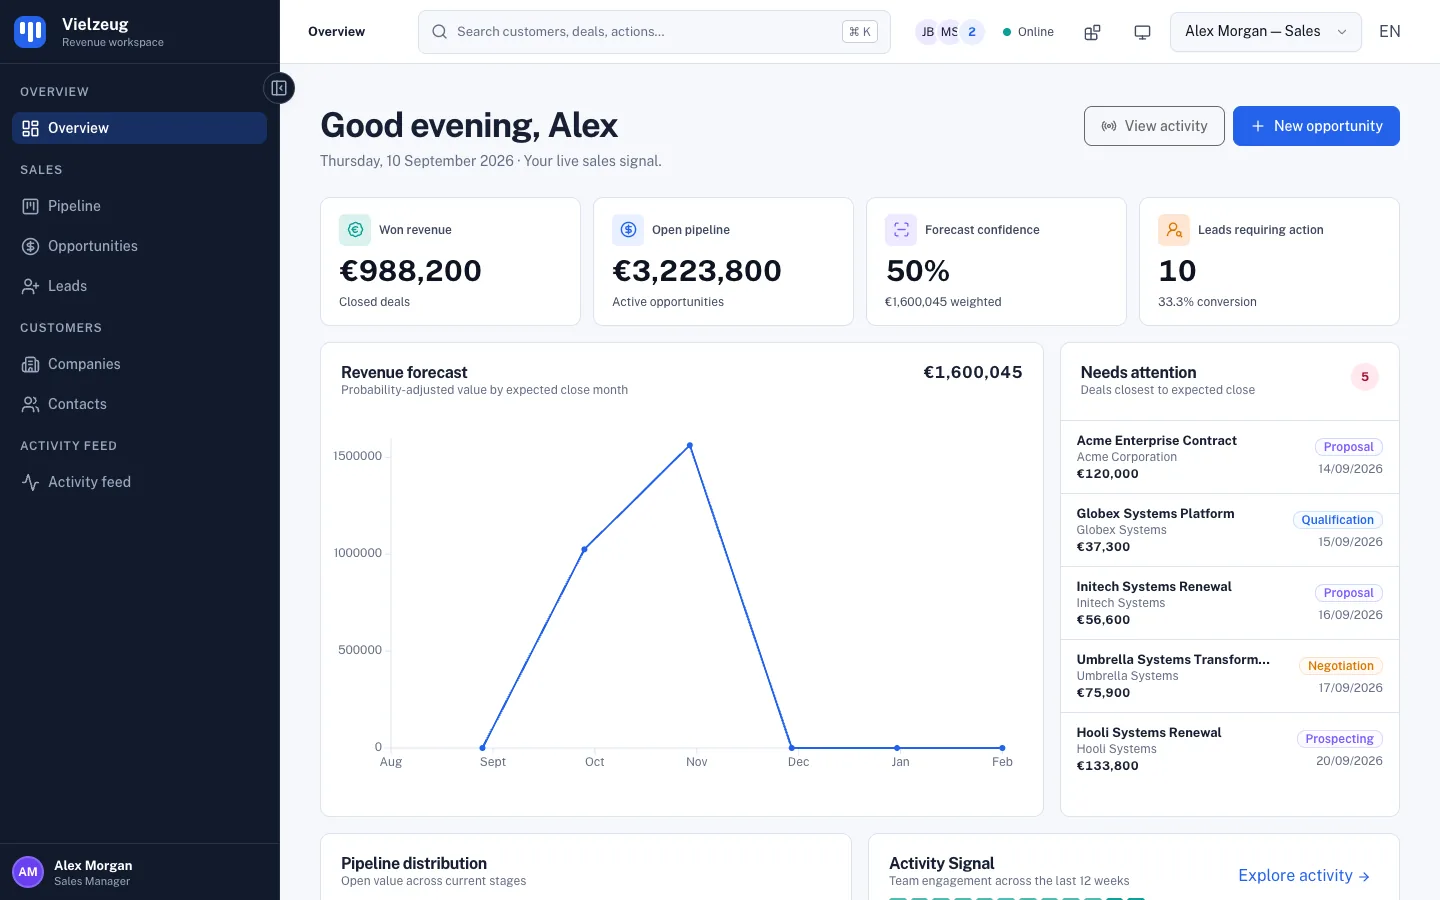
Task: Click the Explore activity link
Action: click(1304, 875)
